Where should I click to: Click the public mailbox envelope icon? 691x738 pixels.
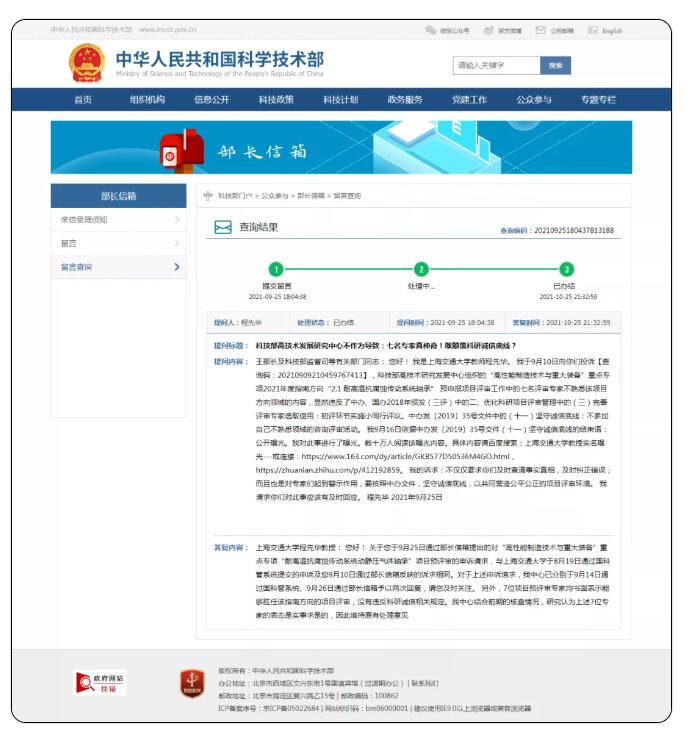(541, 30)
